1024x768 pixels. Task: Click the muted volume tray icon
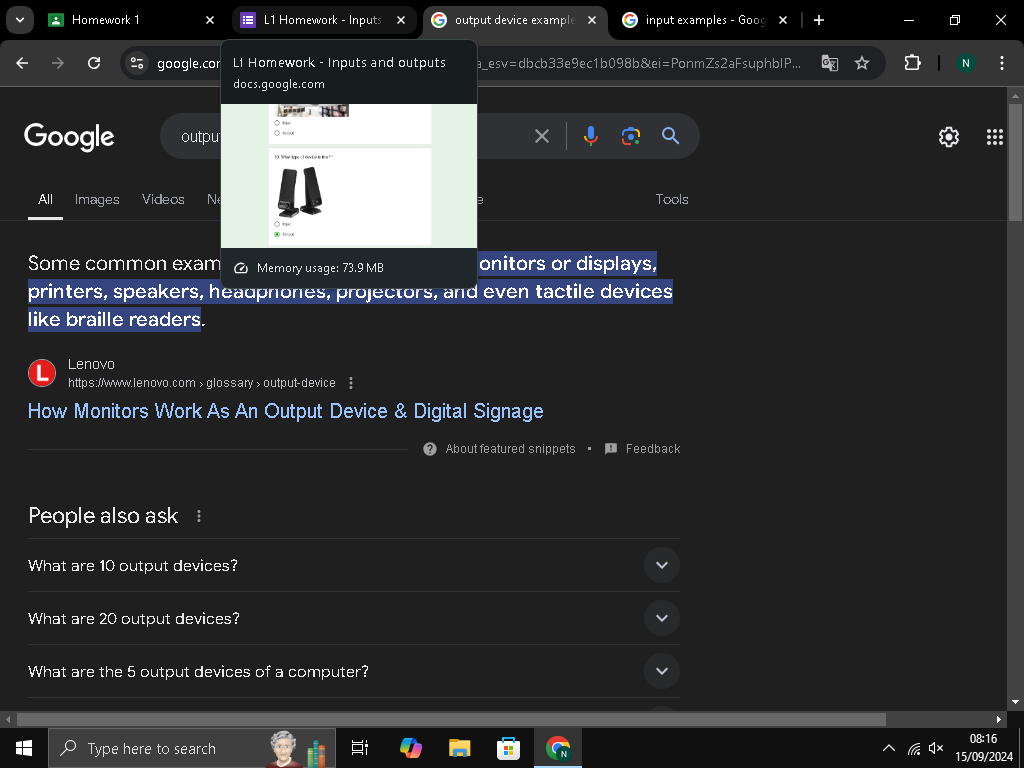click(936, 748)
